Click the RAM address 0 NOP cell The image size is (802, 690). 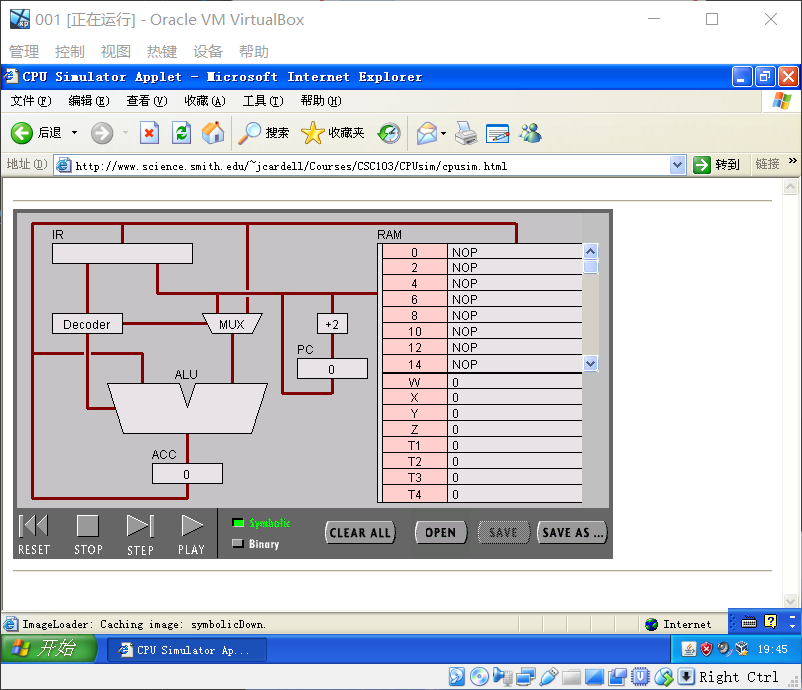coord(514,252)
